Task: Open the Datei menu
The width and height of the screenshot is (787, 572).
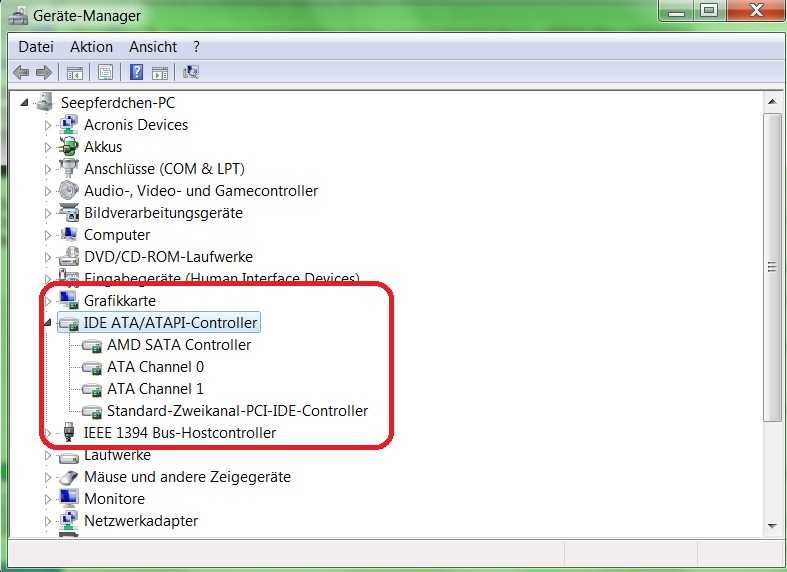Action: click(36, 47)
